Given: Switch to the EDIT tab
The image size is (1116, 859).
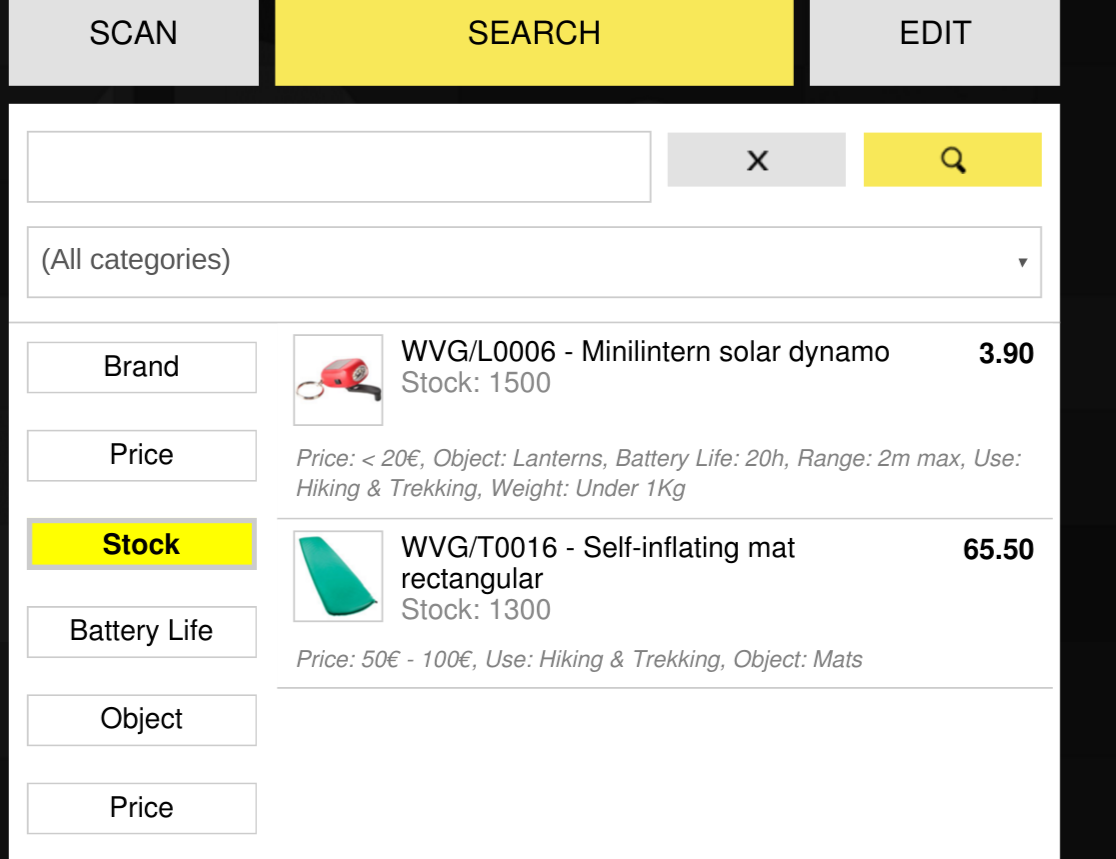Looking at the screenshot, I should coord(934,34).
